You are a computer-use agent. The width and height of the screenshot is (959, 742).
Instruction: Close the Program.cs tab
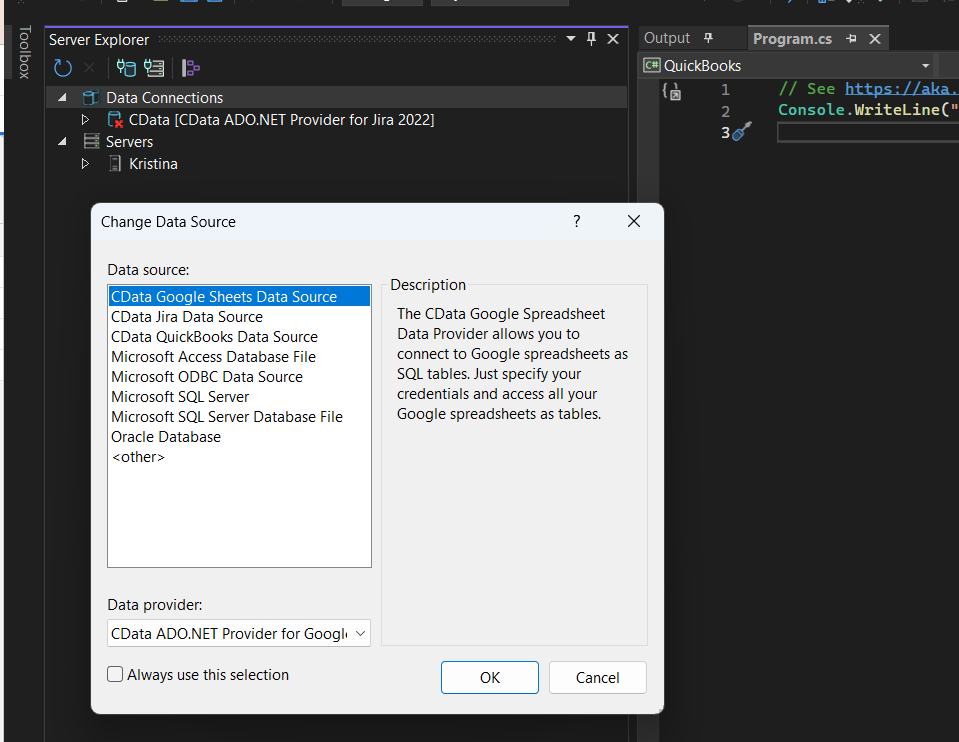[875, 39]
